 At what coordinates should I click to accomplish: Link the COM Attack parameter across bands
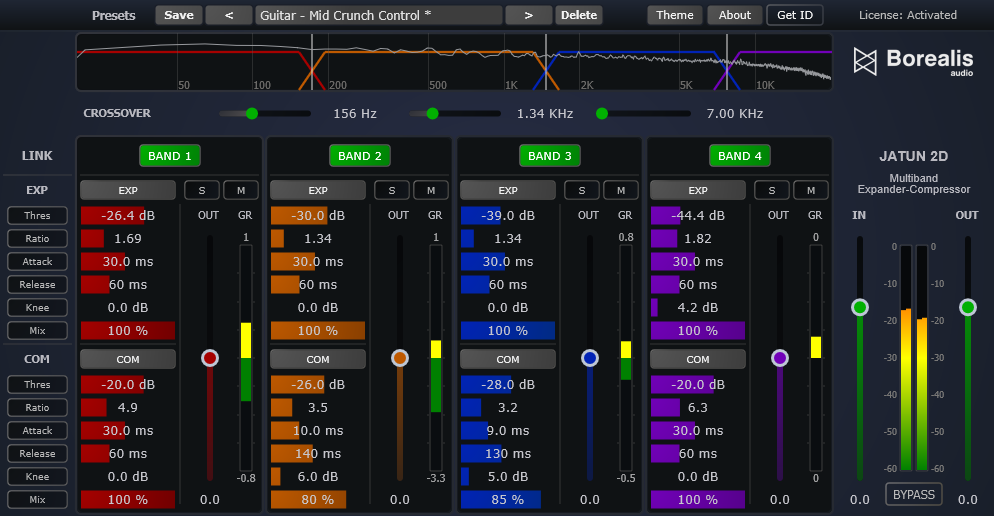click(37, 430)
